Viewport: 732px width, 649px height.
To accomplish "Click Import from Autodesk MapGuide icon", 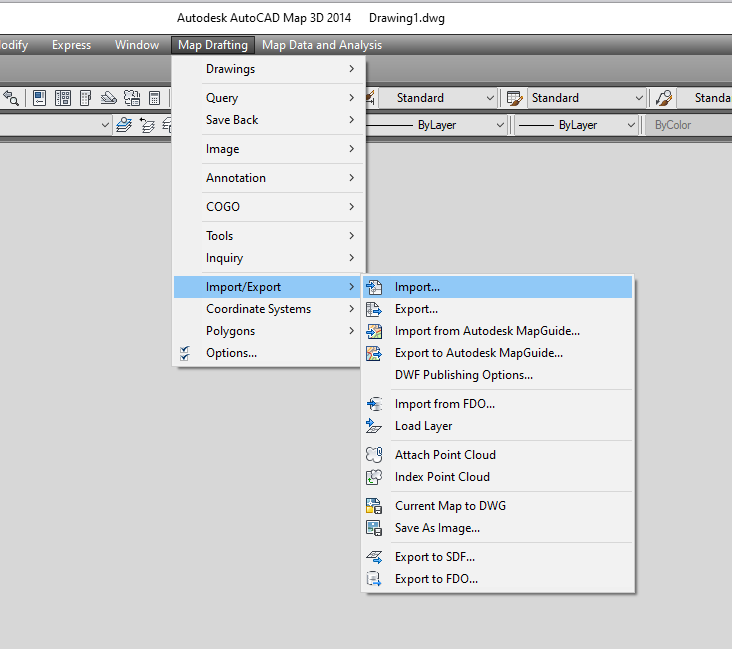I will click(374, 331).
